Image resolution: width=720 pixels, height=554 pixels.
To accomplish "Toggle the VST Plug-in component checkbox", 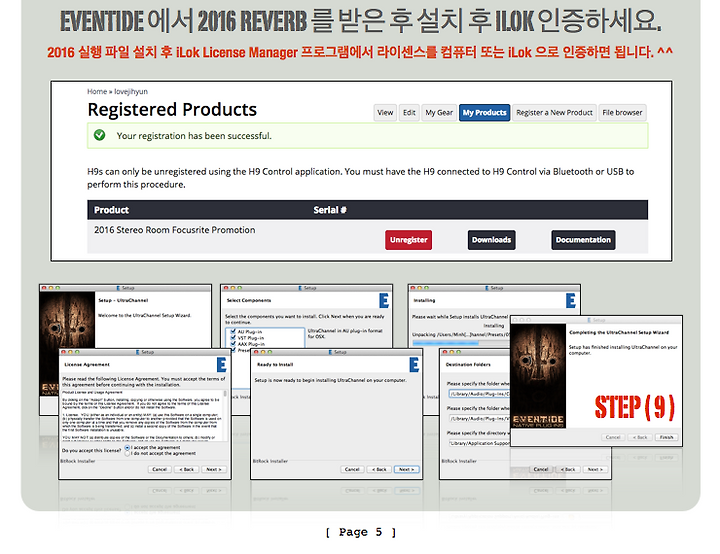I will [233, 338].
